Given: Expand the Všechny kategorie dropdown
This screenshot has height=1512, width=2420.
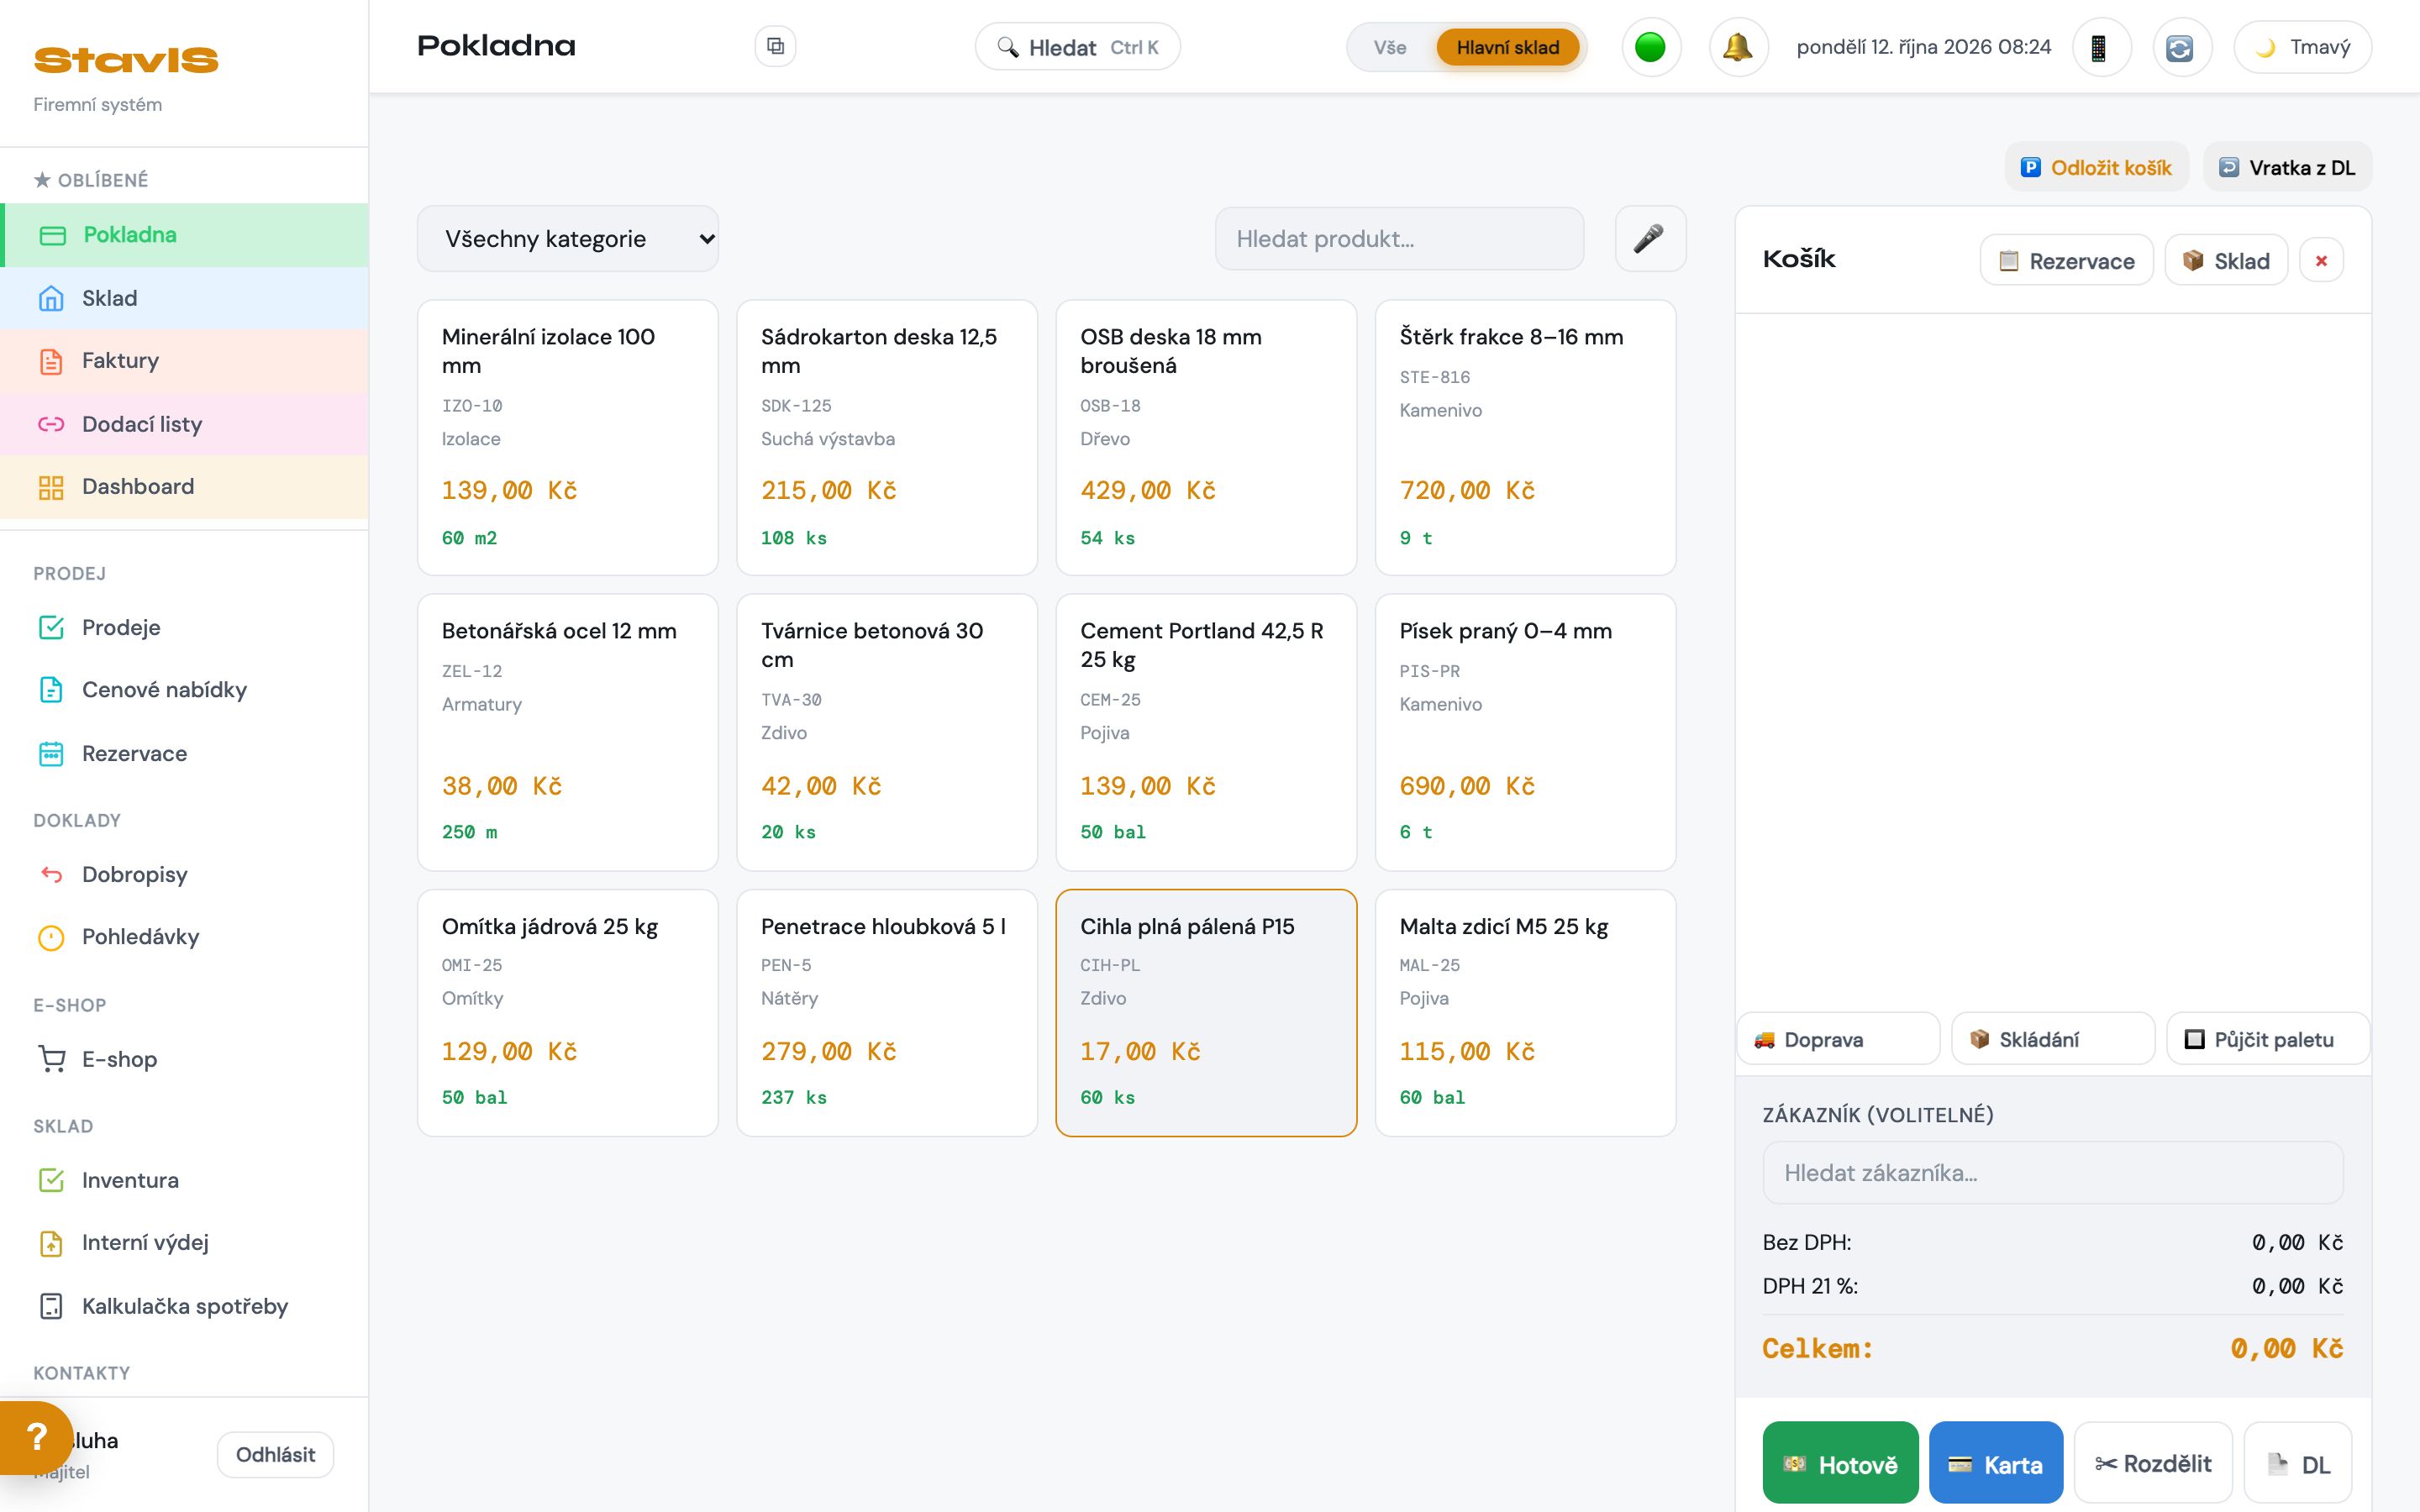Looking at the screenshot, I should coord(568,238).
